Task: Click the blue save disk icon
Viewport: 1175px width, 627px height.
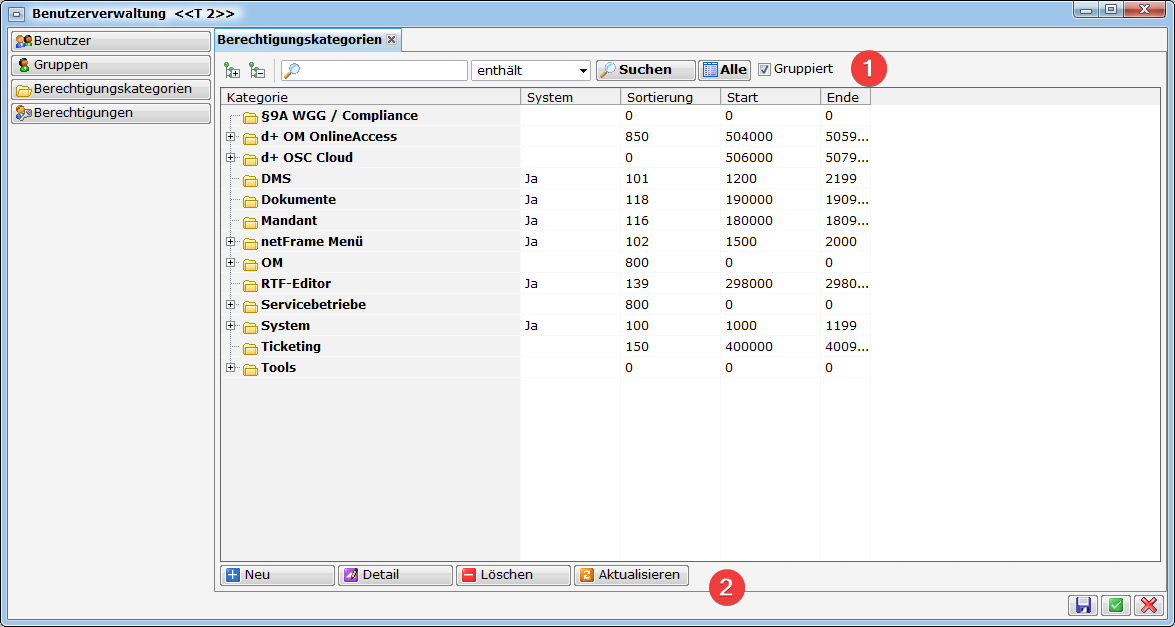Action: coord(1083,605)
